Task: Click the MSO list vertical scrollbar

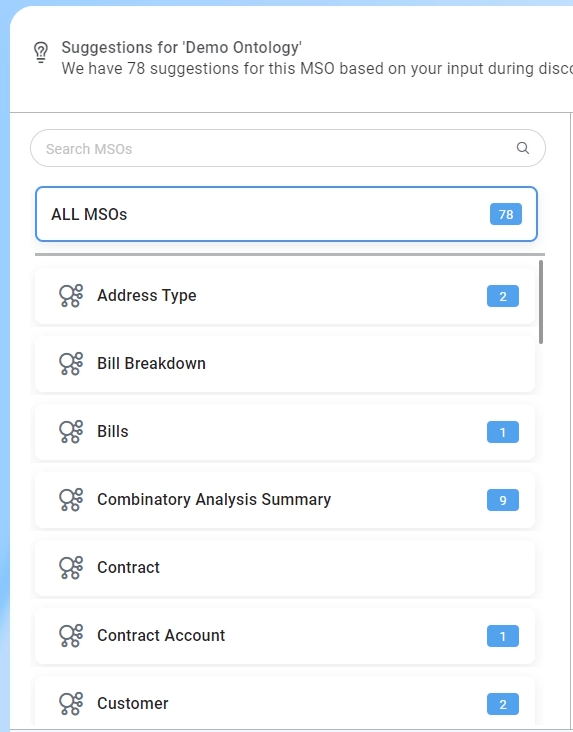Action: pos(541,302)
